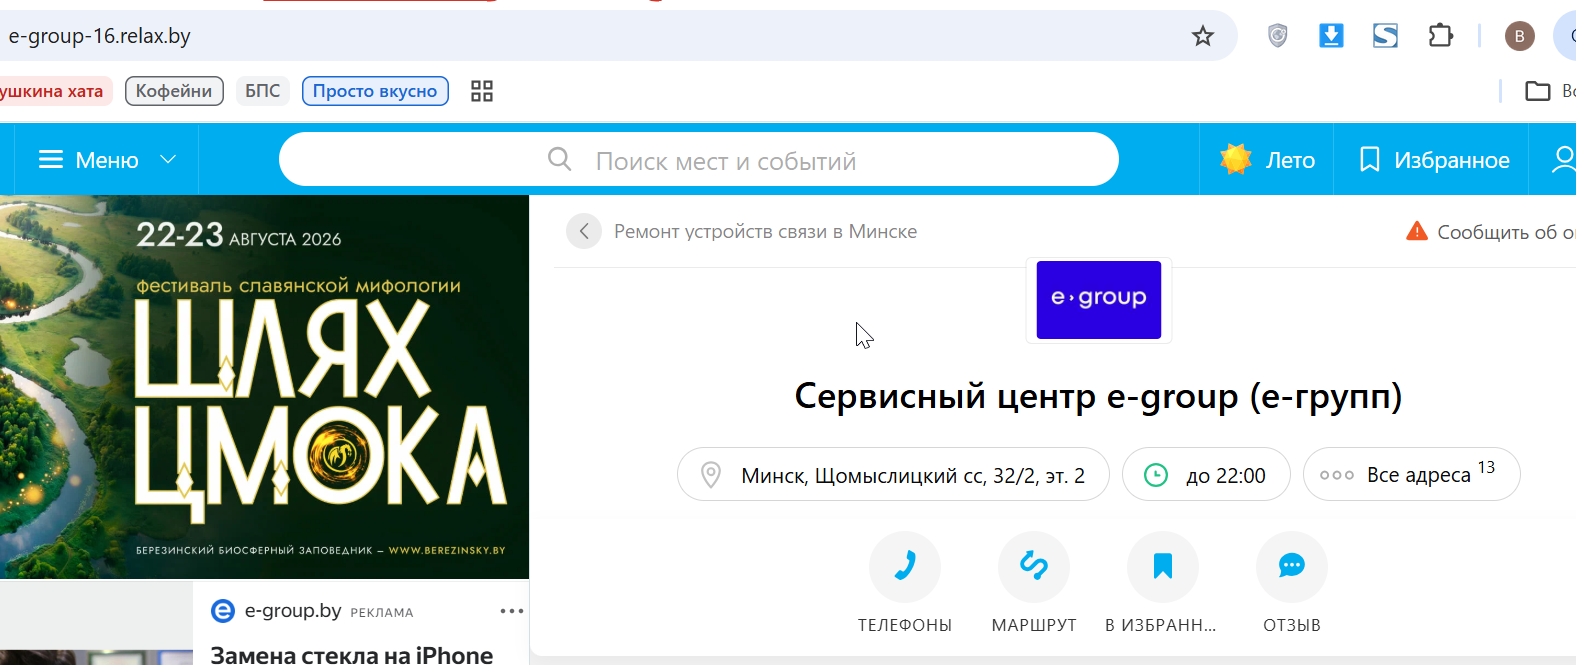Expand the Меню dropdown chevron
1576x665 pixels.
tap(168, 160)
